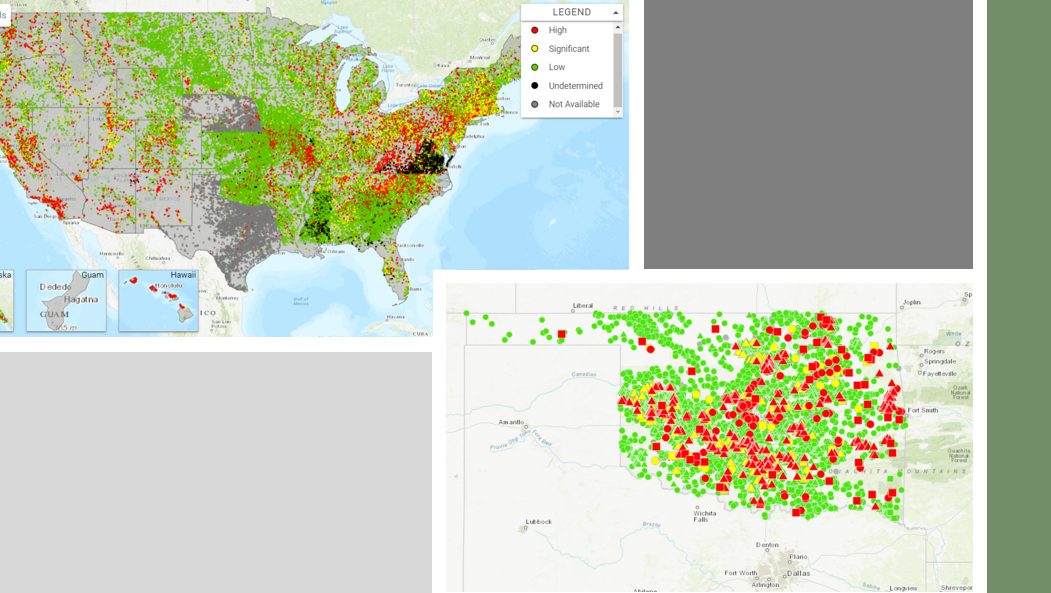Click the LEGEND panel header title
Image resolution: width=1051 pixels, height=593 pixels.
click(x=571, y=12)
